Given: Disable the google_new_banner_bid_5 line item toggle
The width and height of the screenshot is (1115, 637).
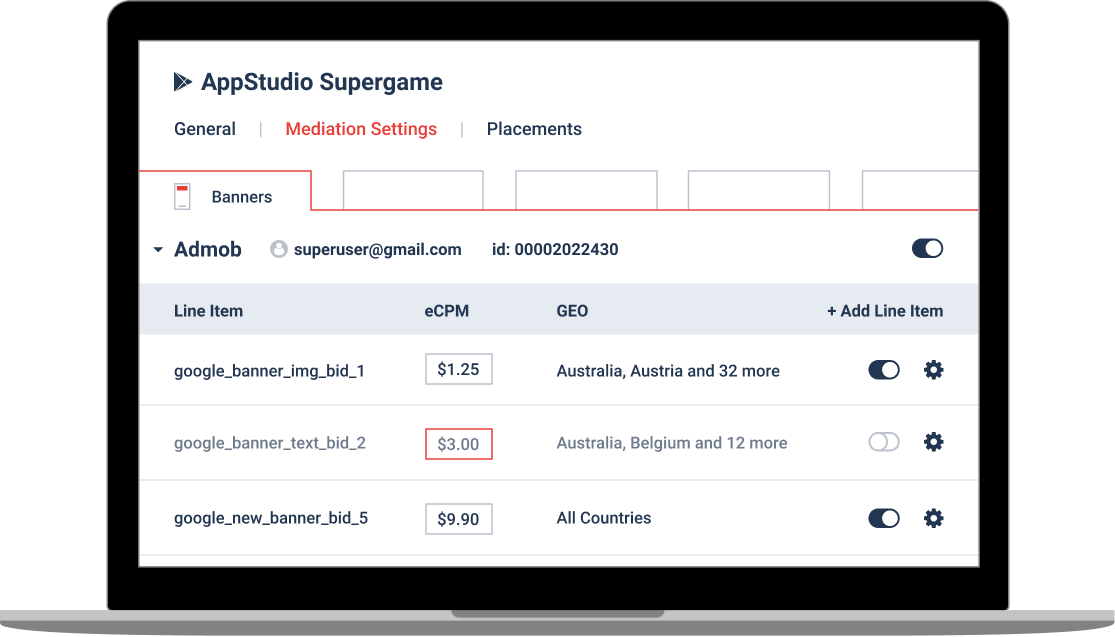Looking at the screenshot, I should point(884,518).
